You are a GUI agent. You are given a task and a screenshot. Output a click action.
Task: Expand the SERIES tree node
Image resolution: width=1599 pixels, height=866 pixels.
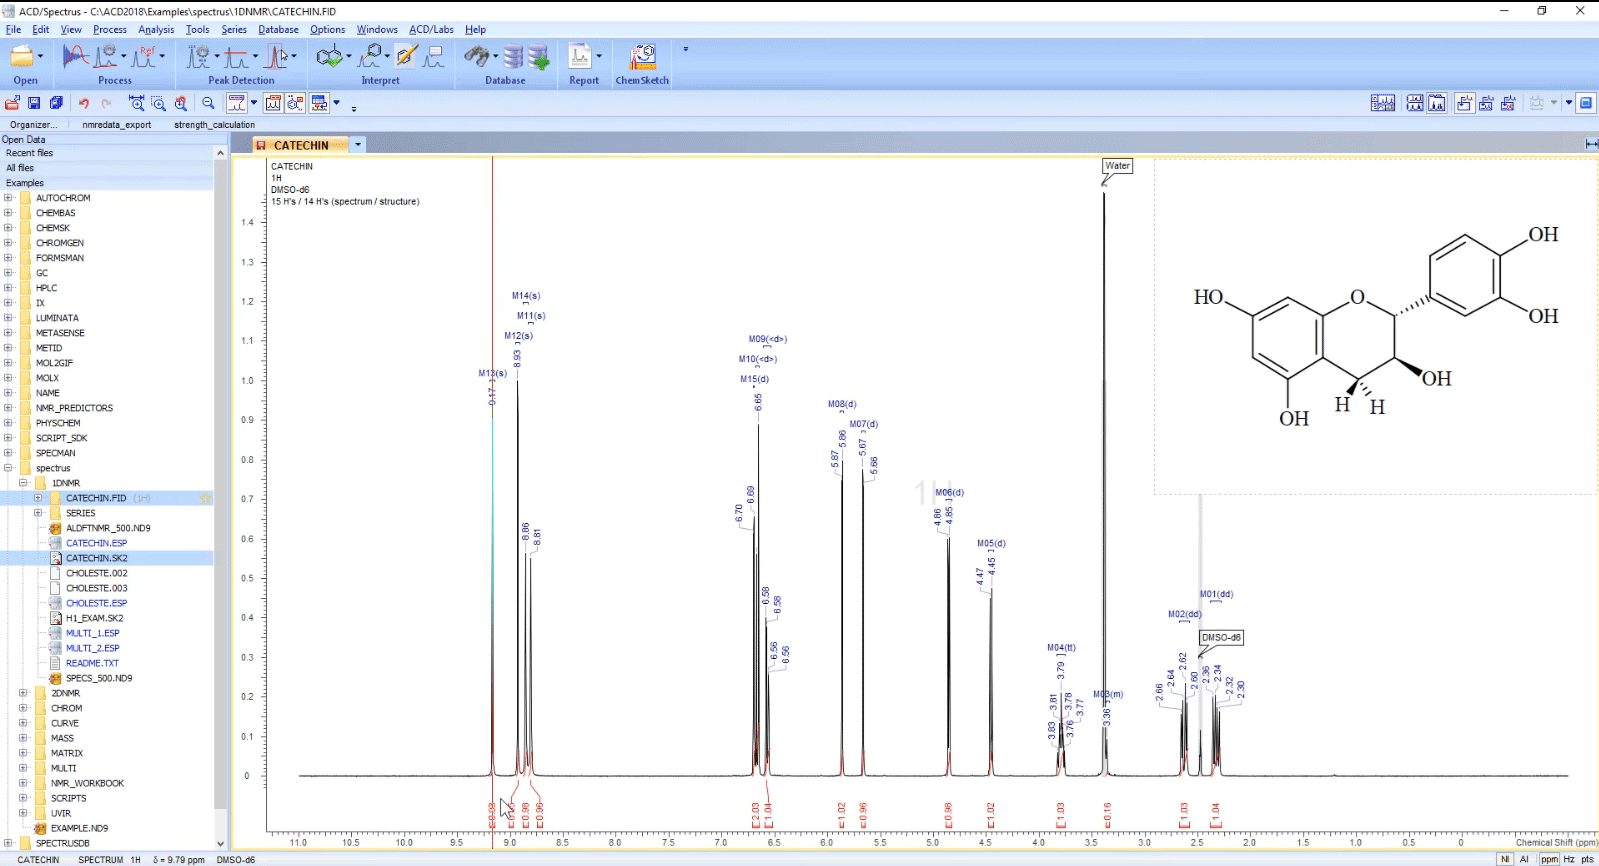[x=38, y=513]
